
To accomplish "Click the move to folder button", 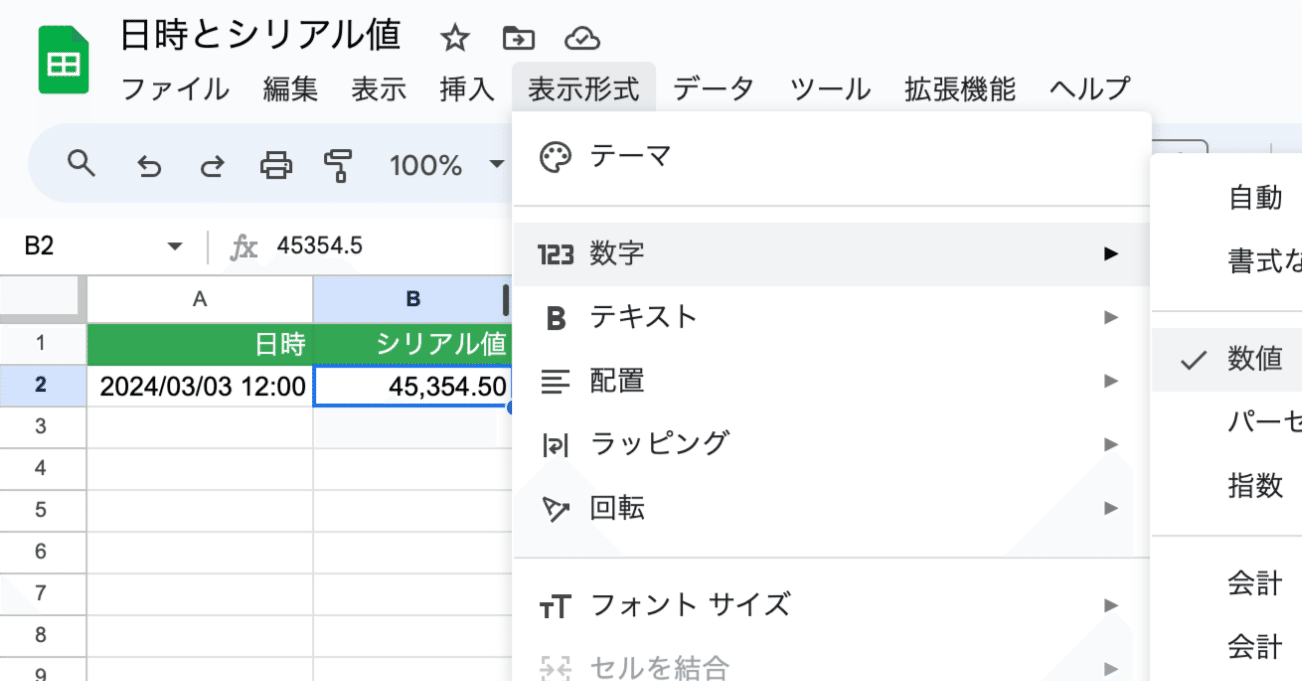I will pos(518,36).
